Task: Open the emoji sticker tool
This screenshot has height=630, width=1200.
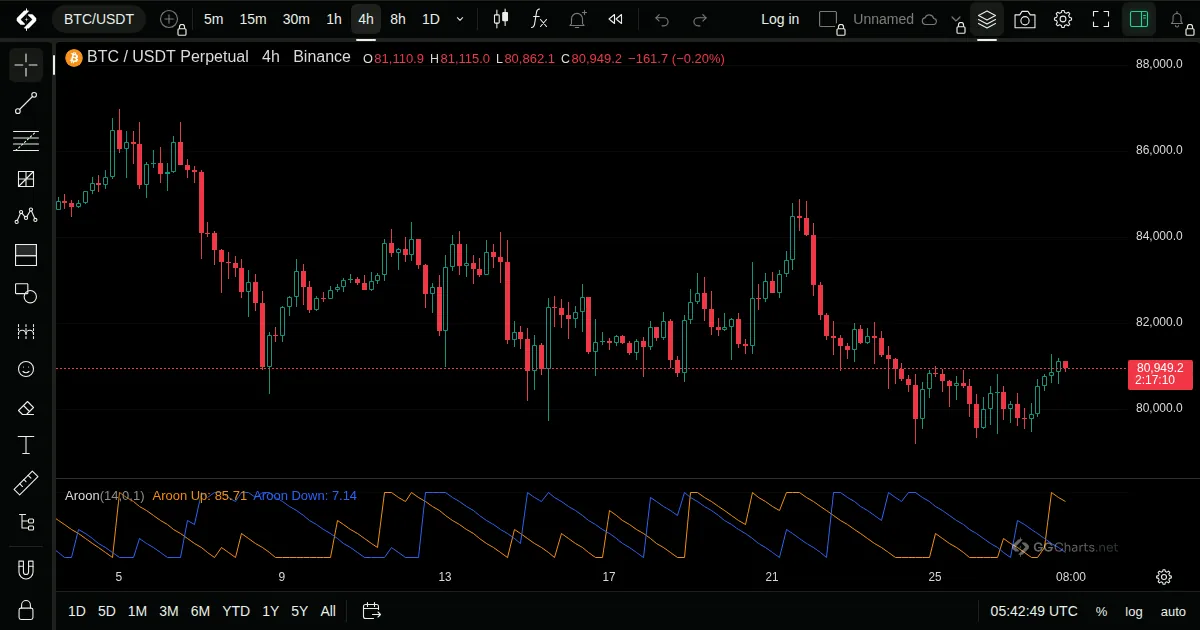Action: coord(26,369)
